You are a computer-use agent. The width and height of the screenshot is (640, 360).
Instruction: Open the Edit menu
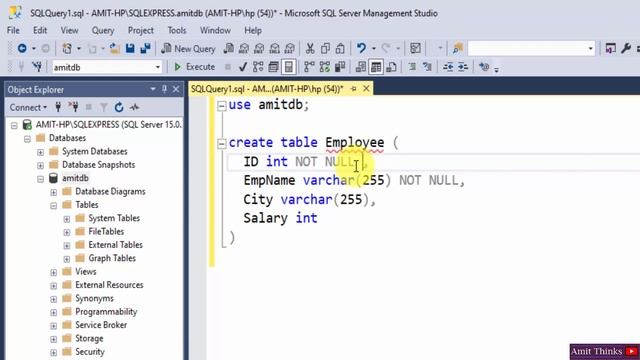click(x=40, y=31)
